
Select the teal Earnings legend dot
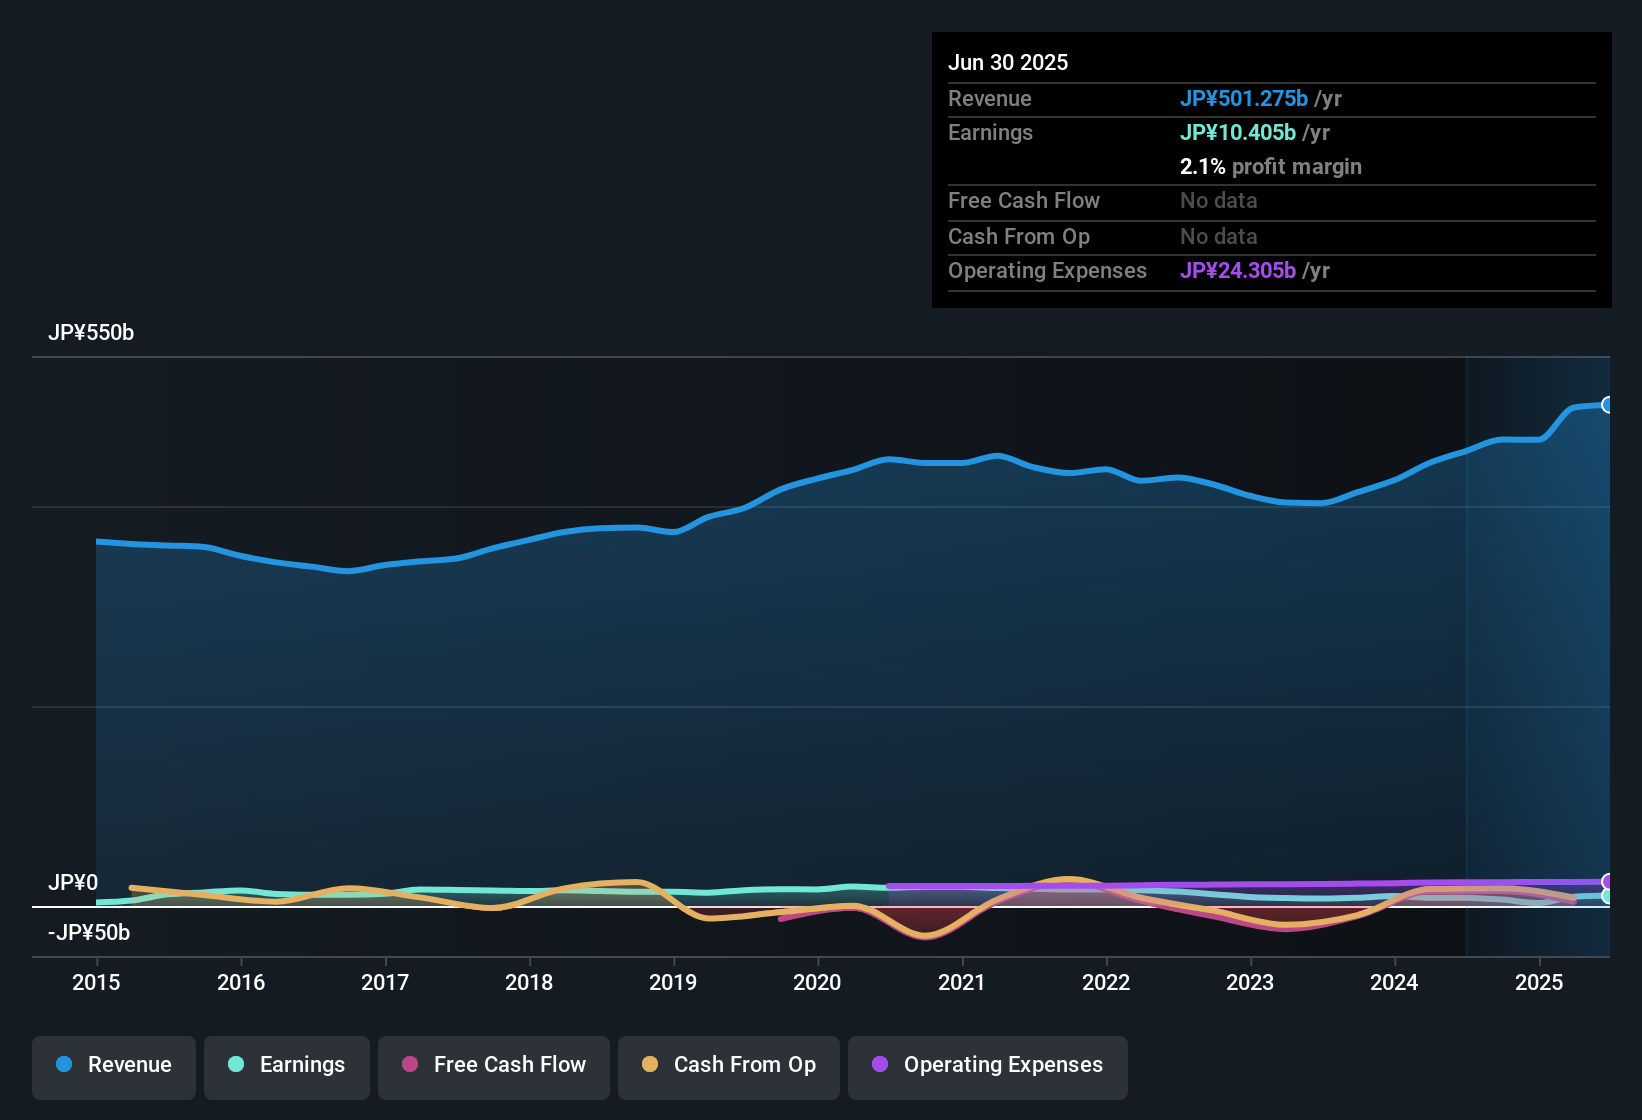pos(236,1065)
